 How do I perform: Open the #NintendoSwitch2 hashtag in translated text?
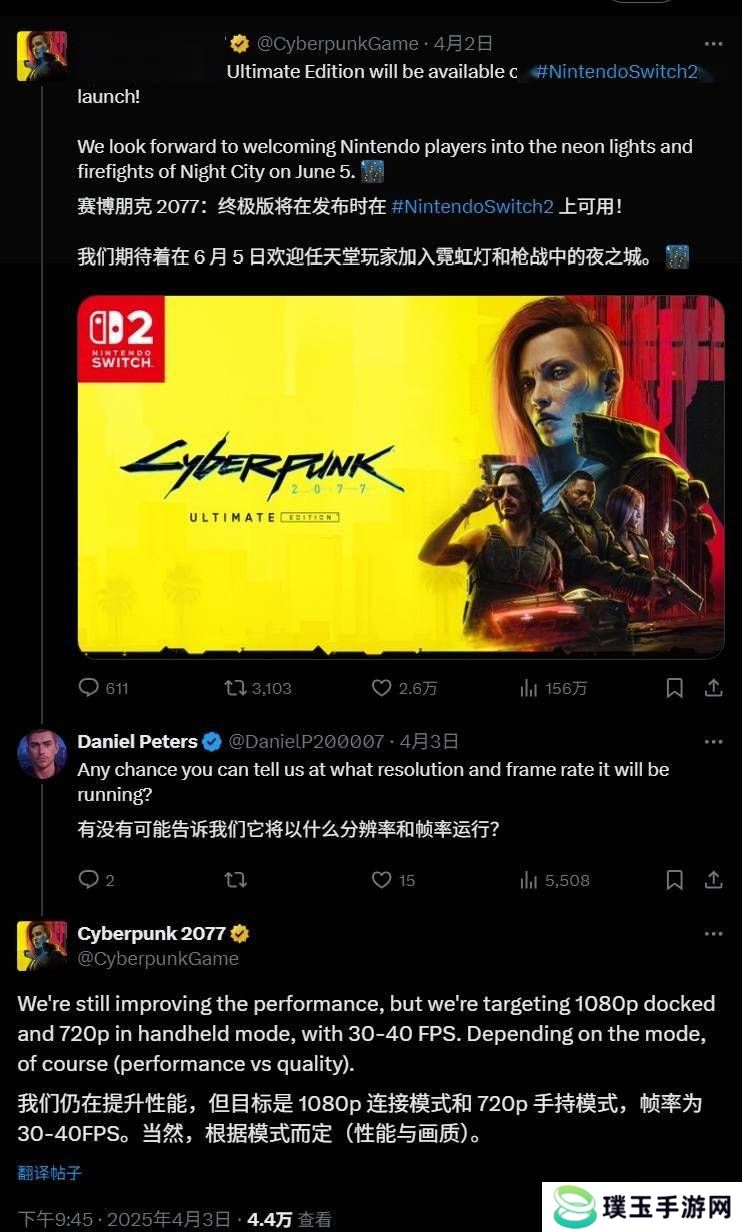coord(472,207)
